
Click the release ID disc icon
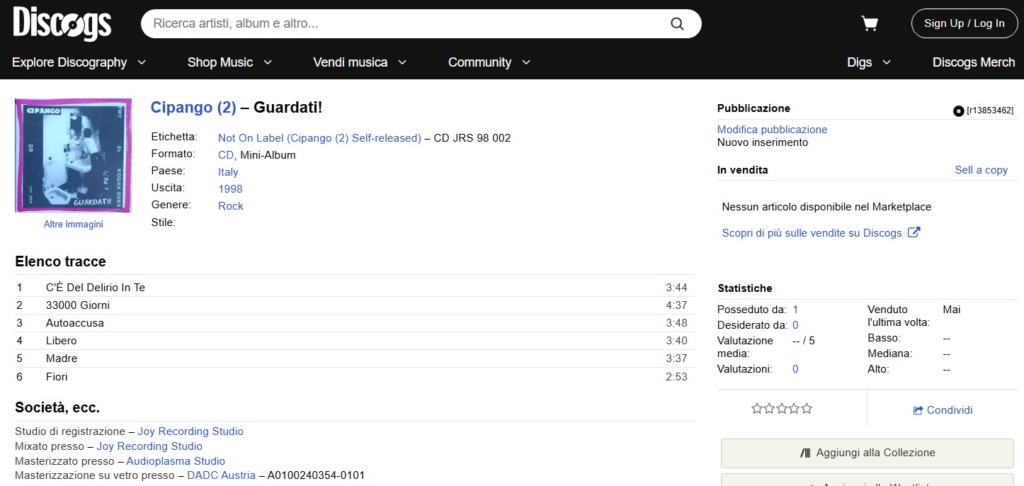958,110
